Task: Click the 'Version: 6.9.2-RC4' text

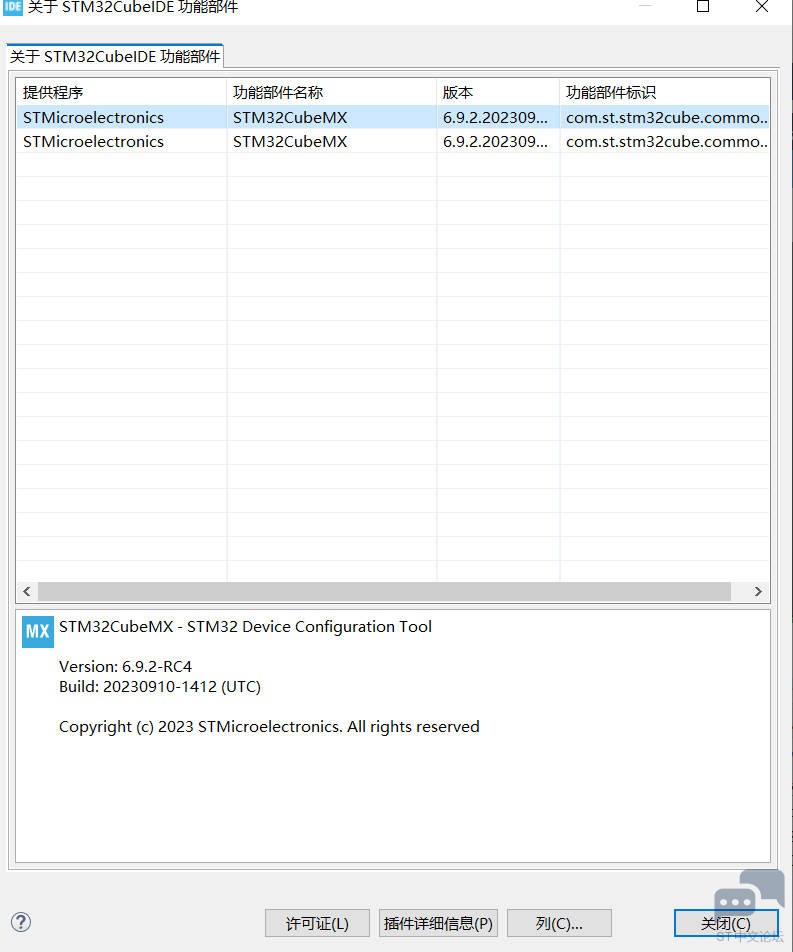Action: coord(126,667)
